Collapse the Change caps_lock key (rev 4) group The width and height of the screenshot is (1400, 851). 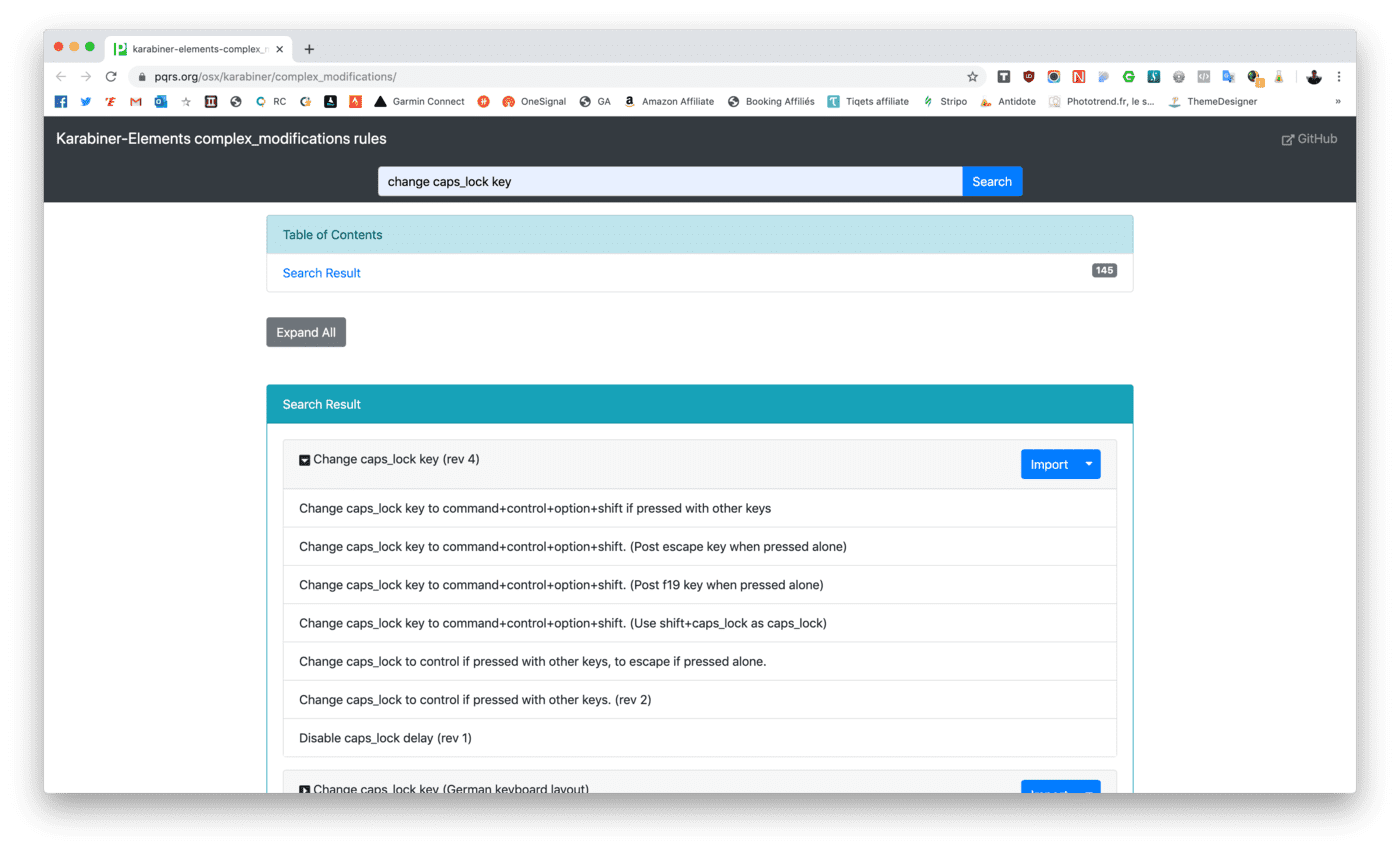click(x=305, y=460)
